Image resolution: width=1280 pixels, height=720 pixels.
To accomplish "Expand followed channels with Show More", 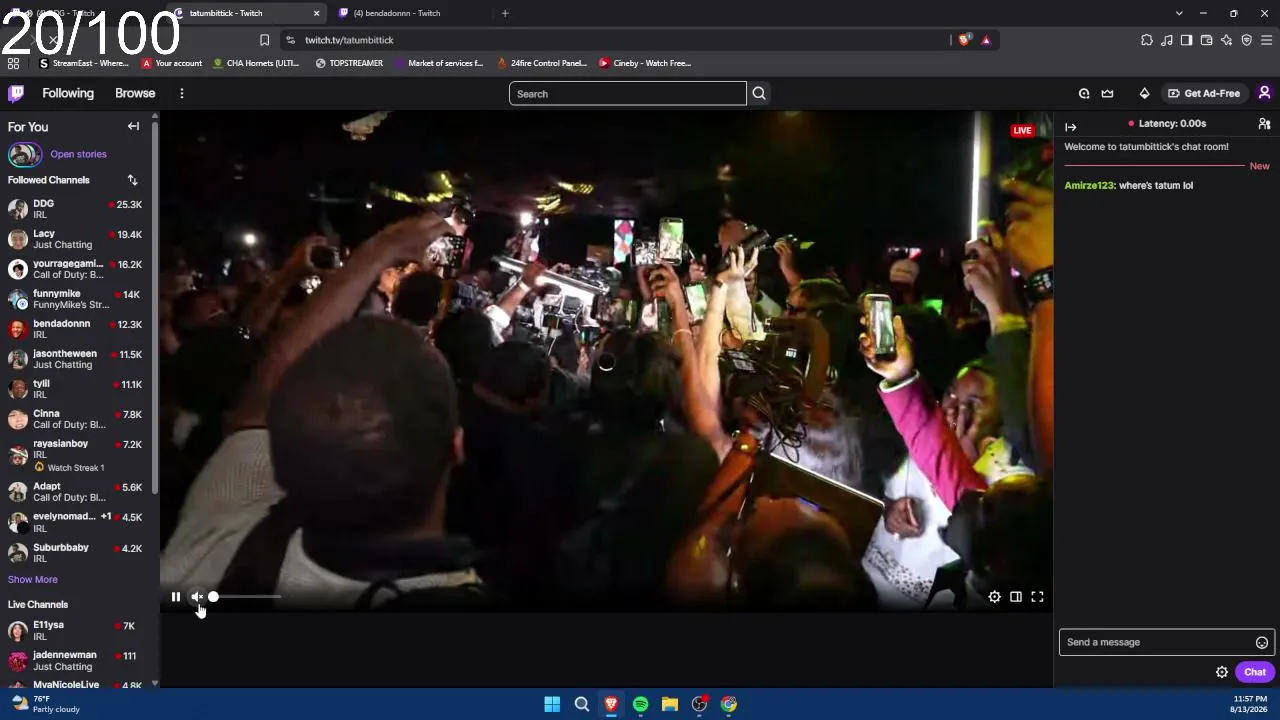I will [x=33, y=579].
